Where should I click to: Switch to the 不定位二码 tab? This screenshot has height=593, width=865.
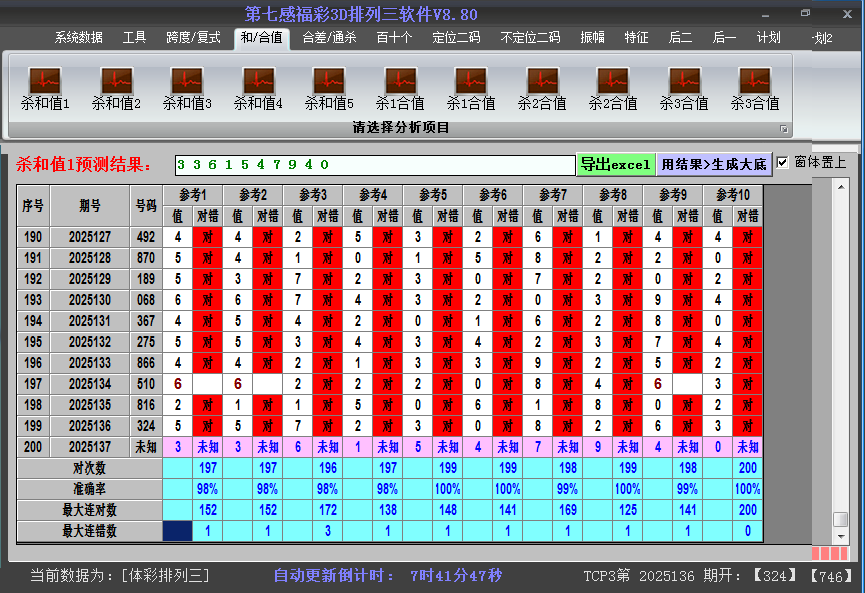(530, 38)
